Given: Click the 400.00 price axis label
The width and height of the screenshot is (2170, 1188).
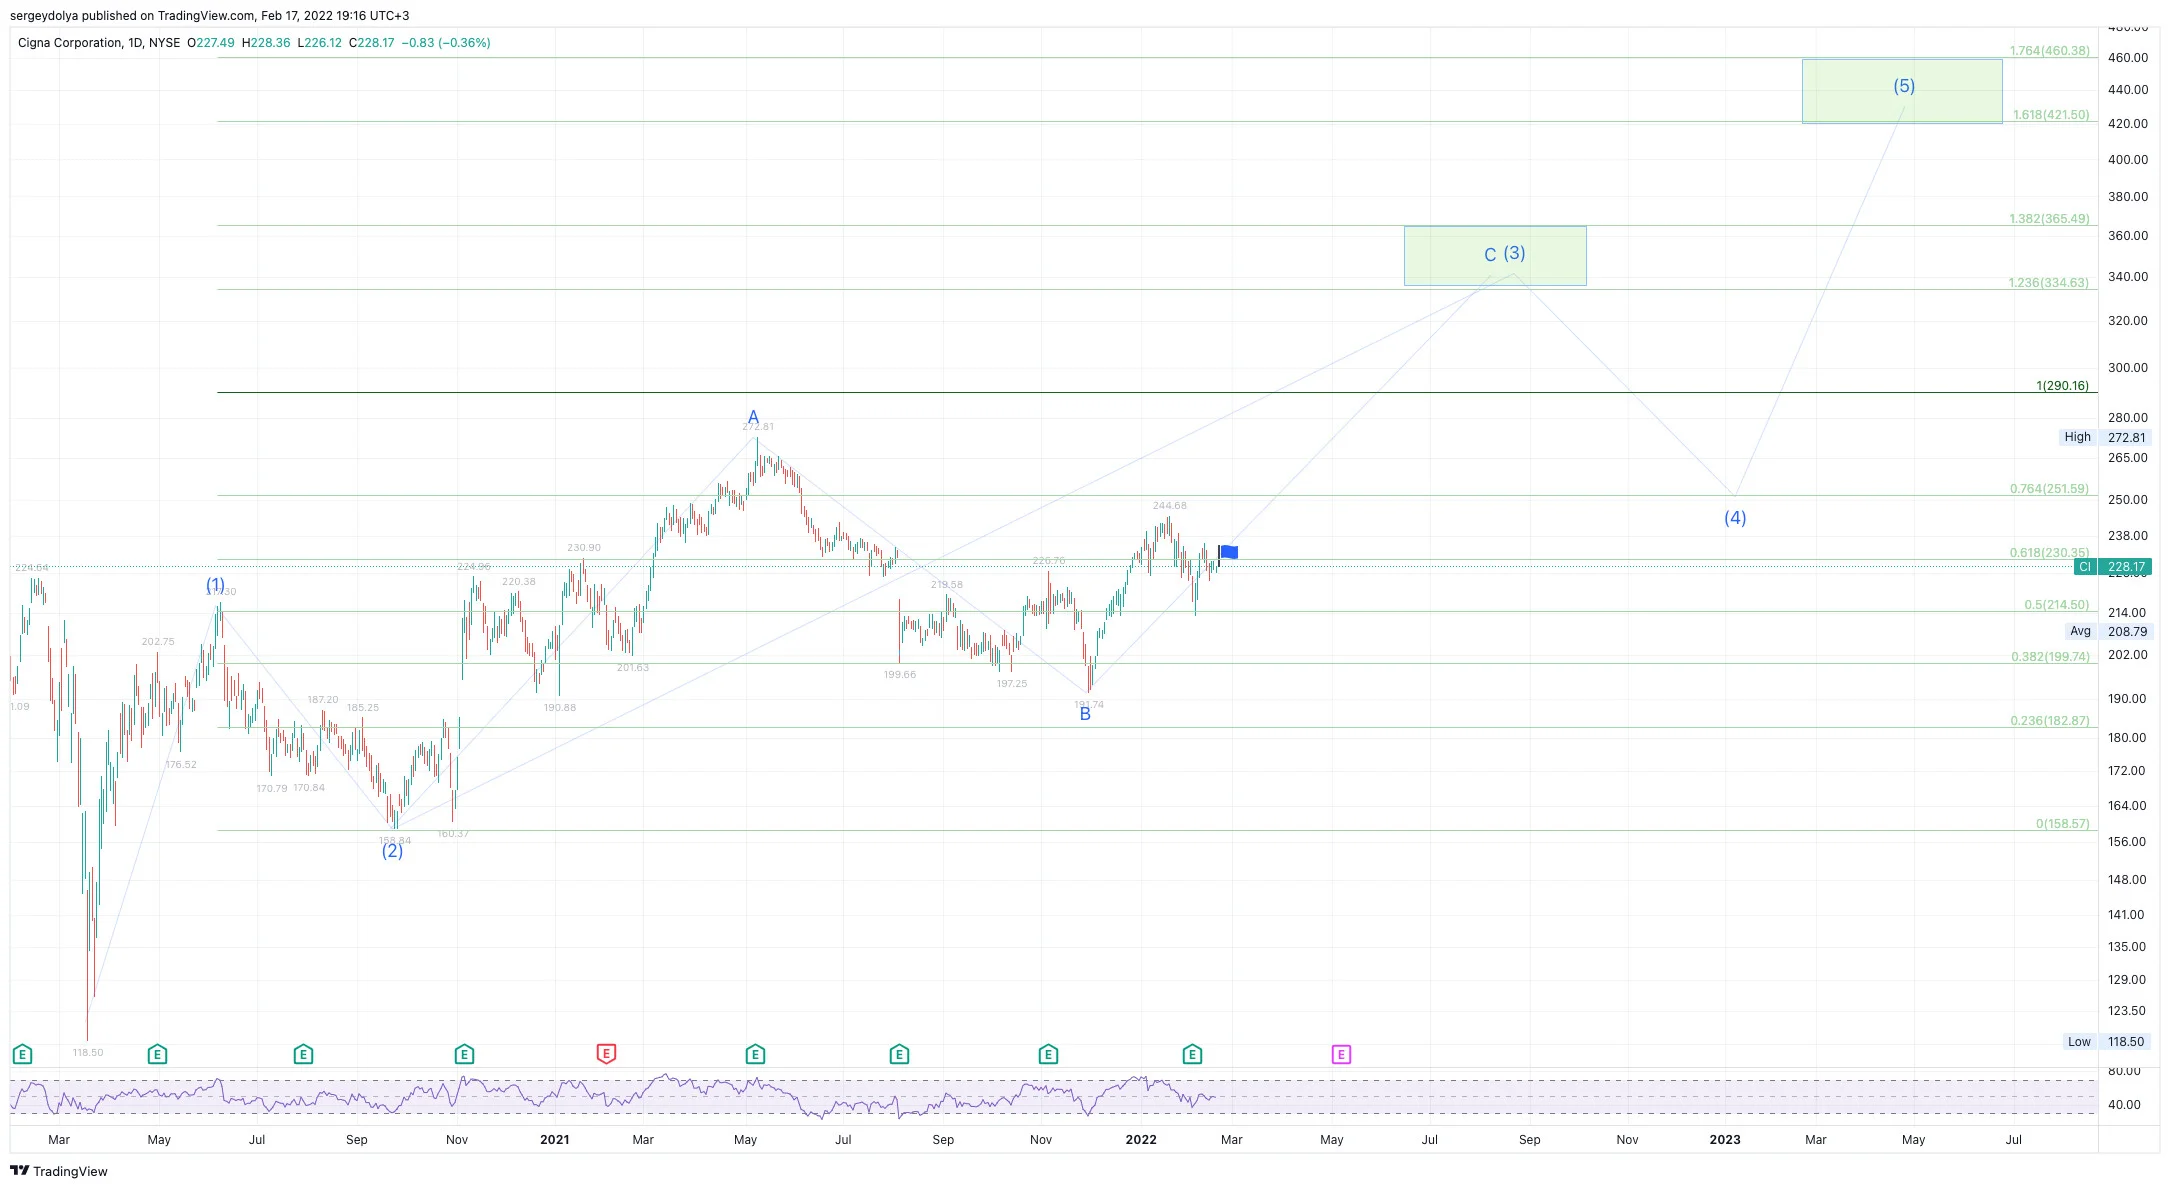Looking at the screenshot, I should pyautogui.click(x=2128, y=160).
